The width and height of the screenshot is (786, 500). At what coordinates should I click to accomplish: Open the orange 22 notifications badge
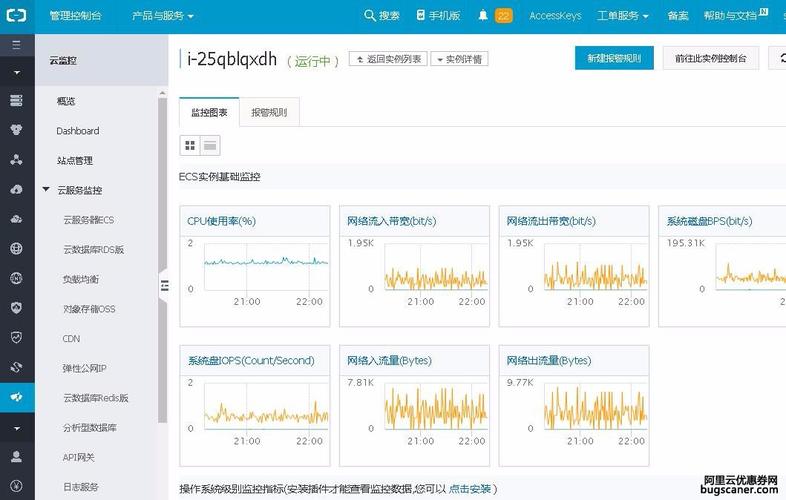pyautogui.click(x=503, y=16)
